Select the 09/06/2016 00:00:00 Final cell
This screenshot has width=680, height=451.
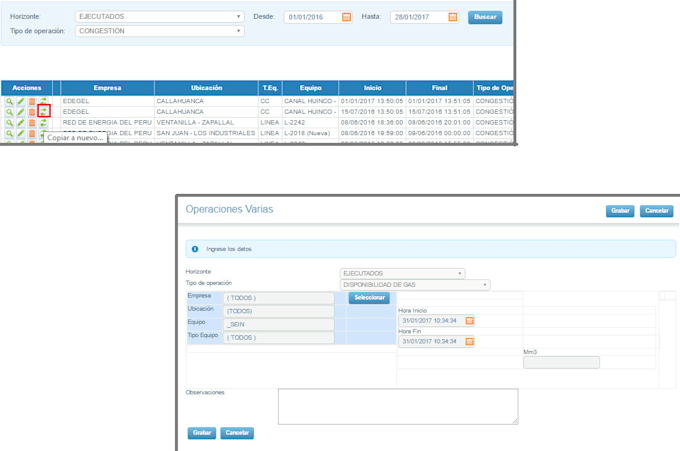coord(439,133)
